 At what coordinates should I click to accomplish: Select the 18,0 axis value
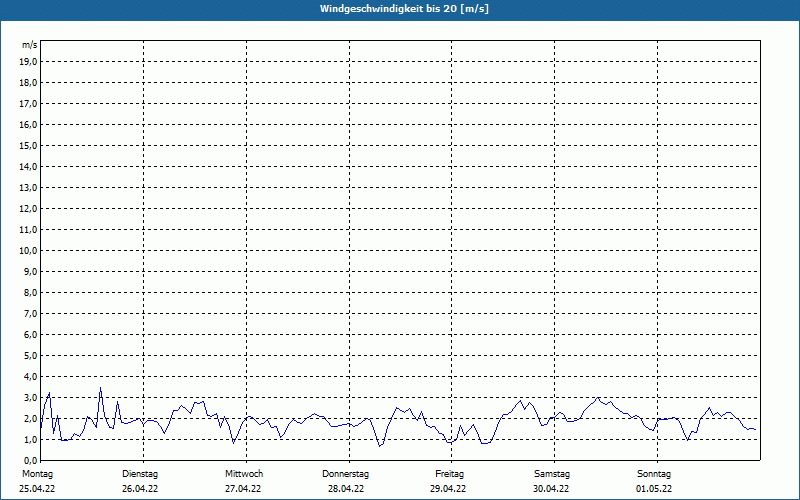29,83
